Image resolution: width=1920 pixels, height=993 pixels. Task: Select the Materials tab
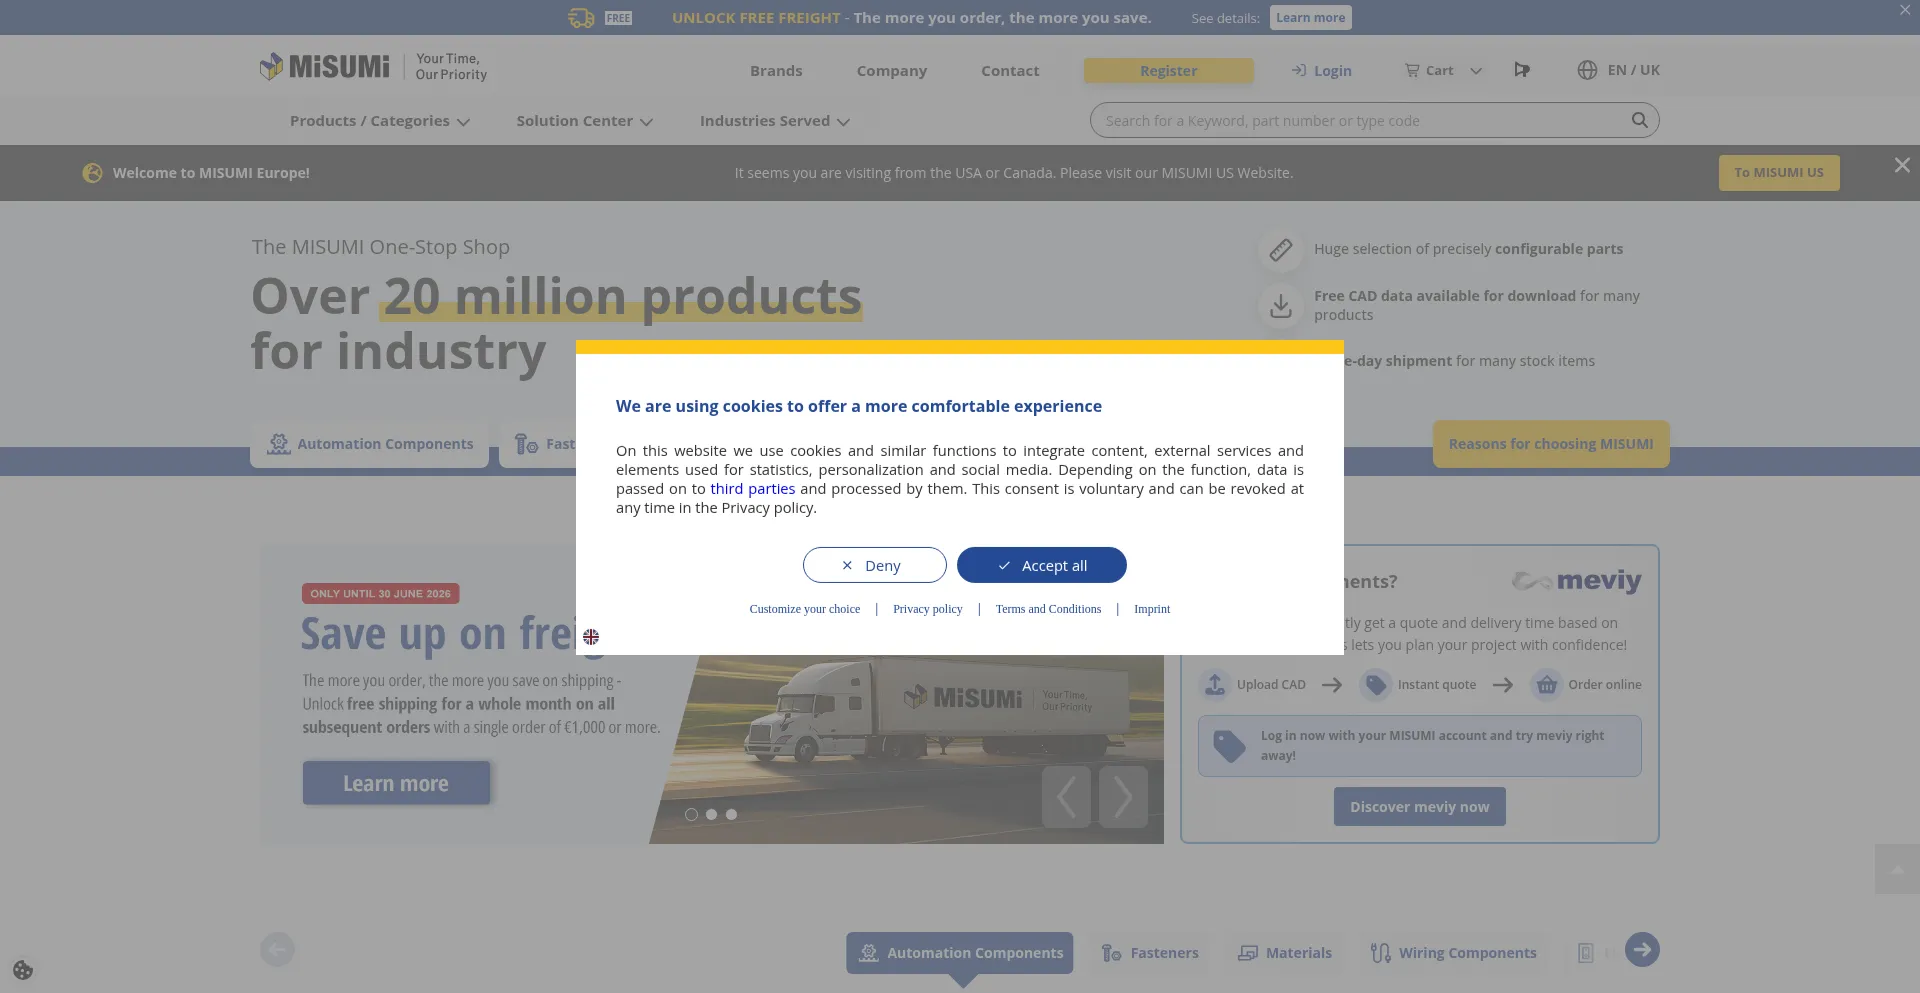click(x=1285, y=953)
